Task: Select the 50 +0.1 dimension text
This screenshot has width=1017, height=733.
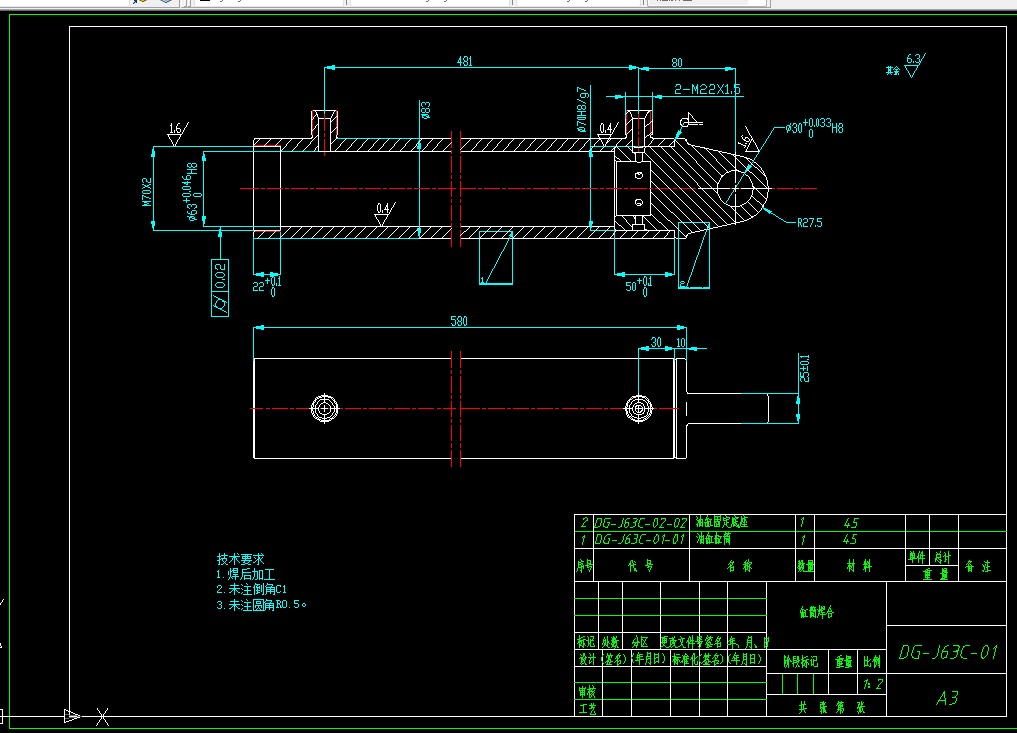Action: coord(639,285)
